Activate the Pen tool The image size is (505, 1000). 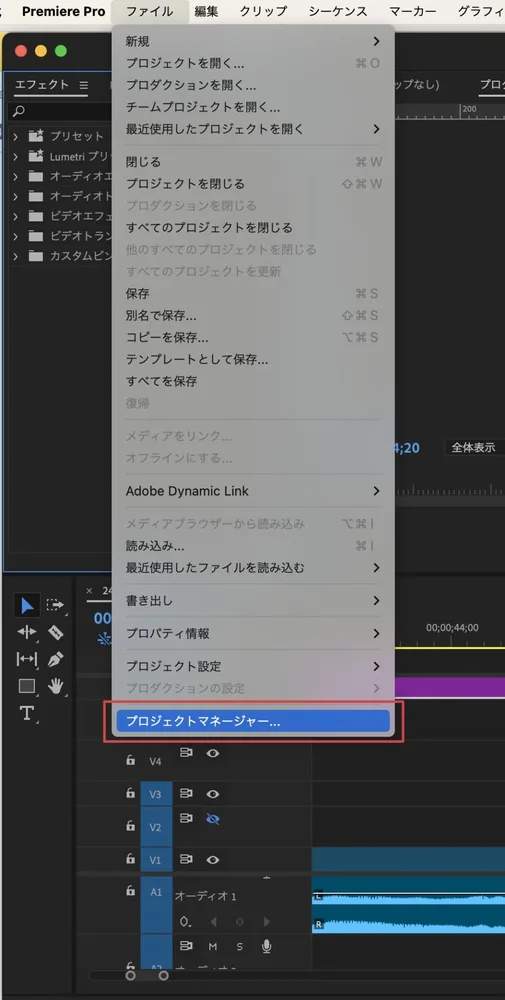[x=55, y=659]
